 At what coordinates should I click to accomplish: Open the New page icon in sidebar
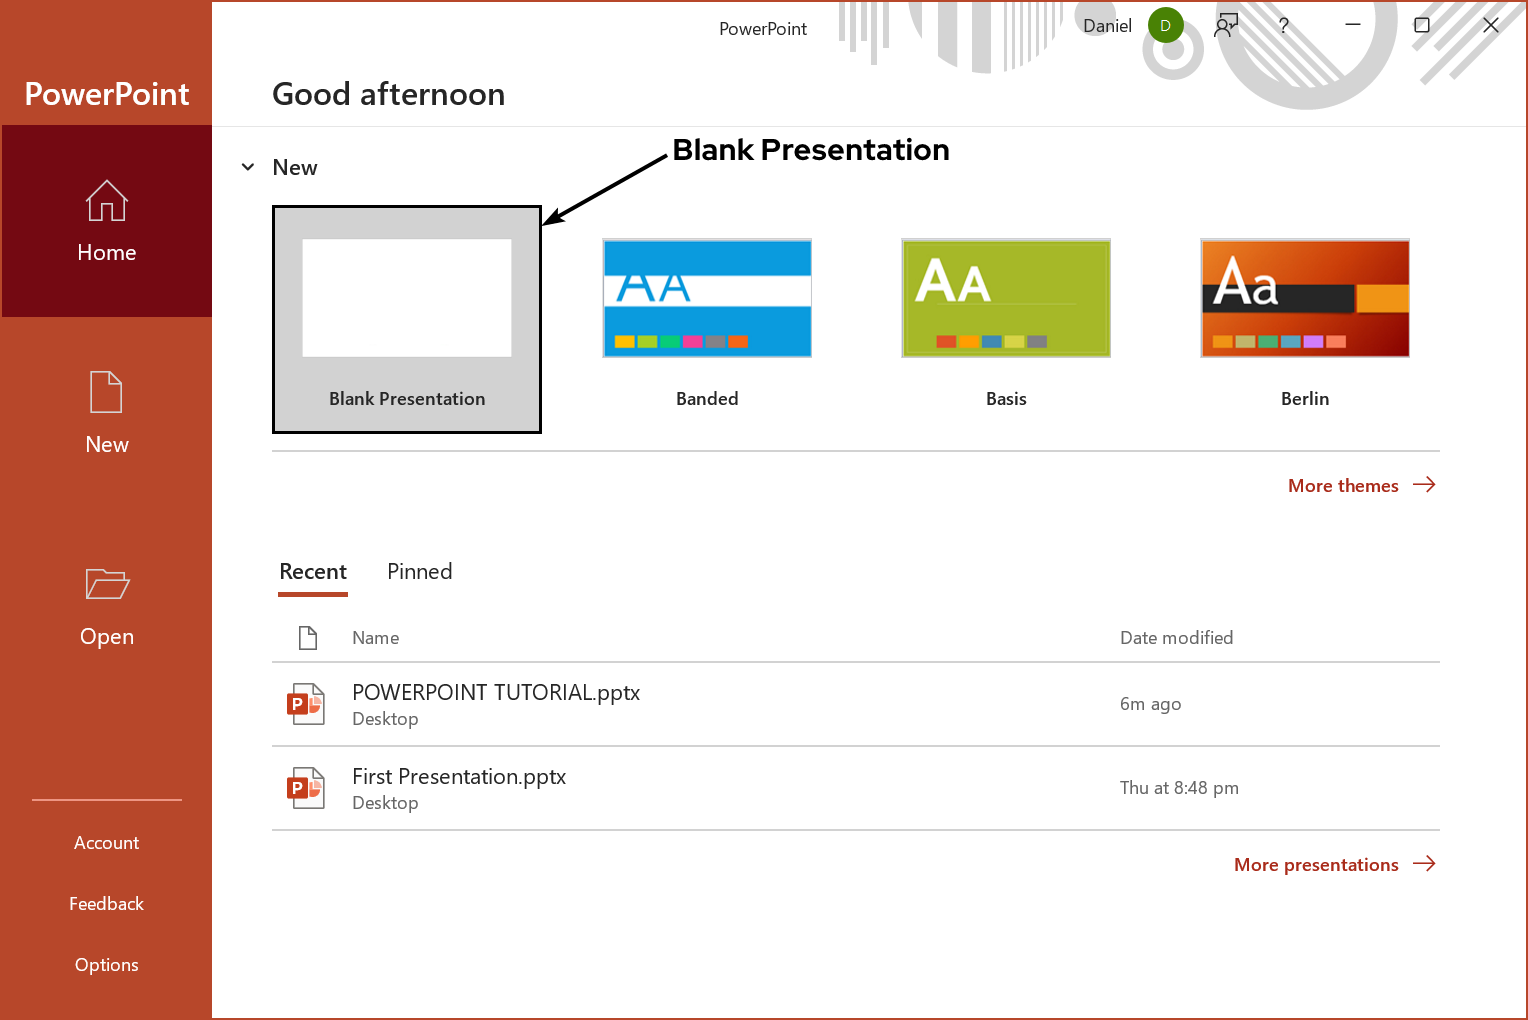coord(106,392)
